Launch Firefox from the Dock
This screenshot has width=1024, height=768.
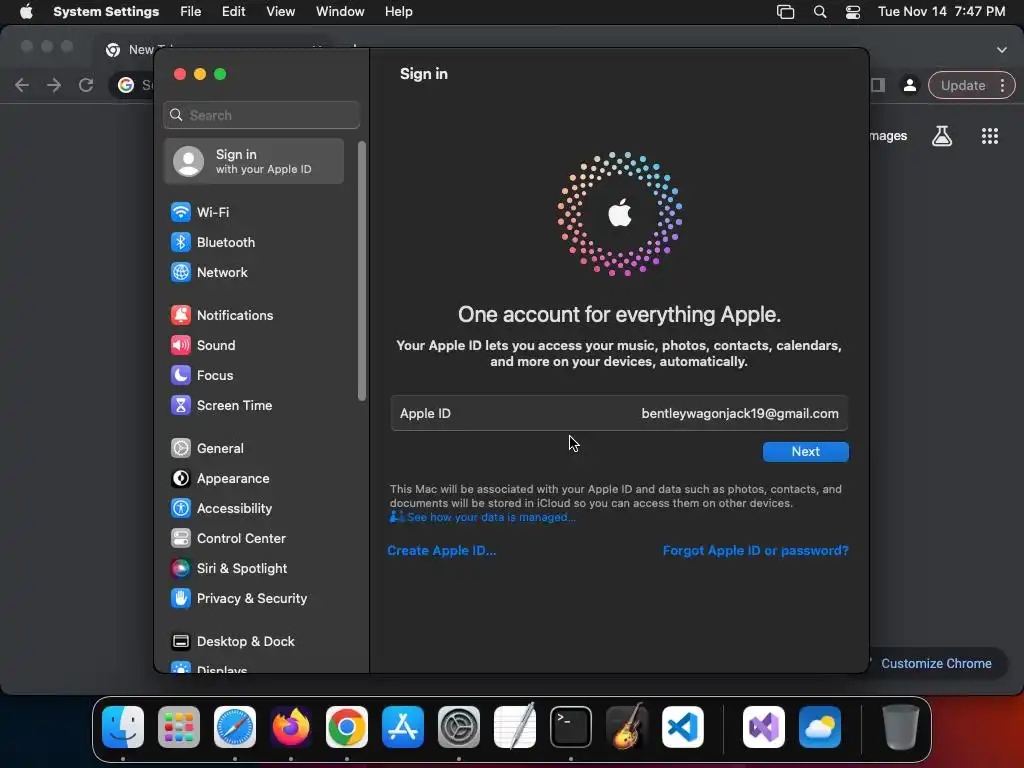point(291,727)
